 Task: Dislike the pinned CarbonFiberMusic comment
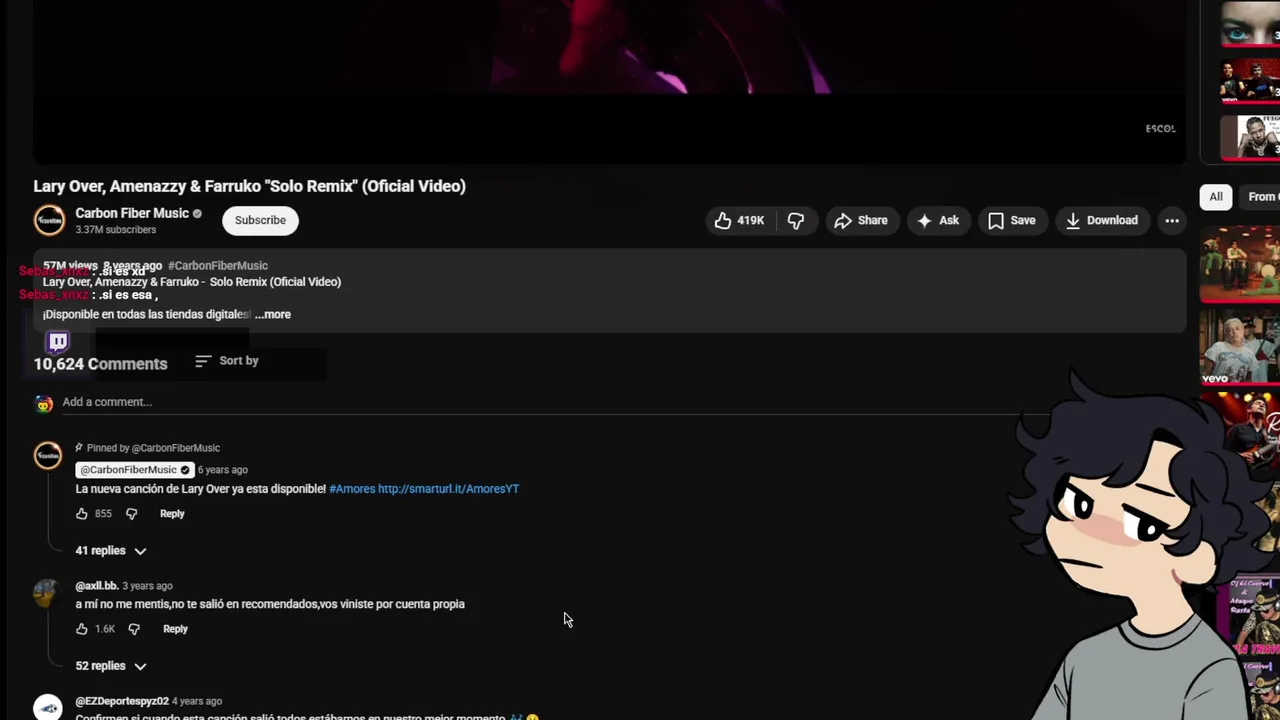pyautogui.click(x=131, y=514)
